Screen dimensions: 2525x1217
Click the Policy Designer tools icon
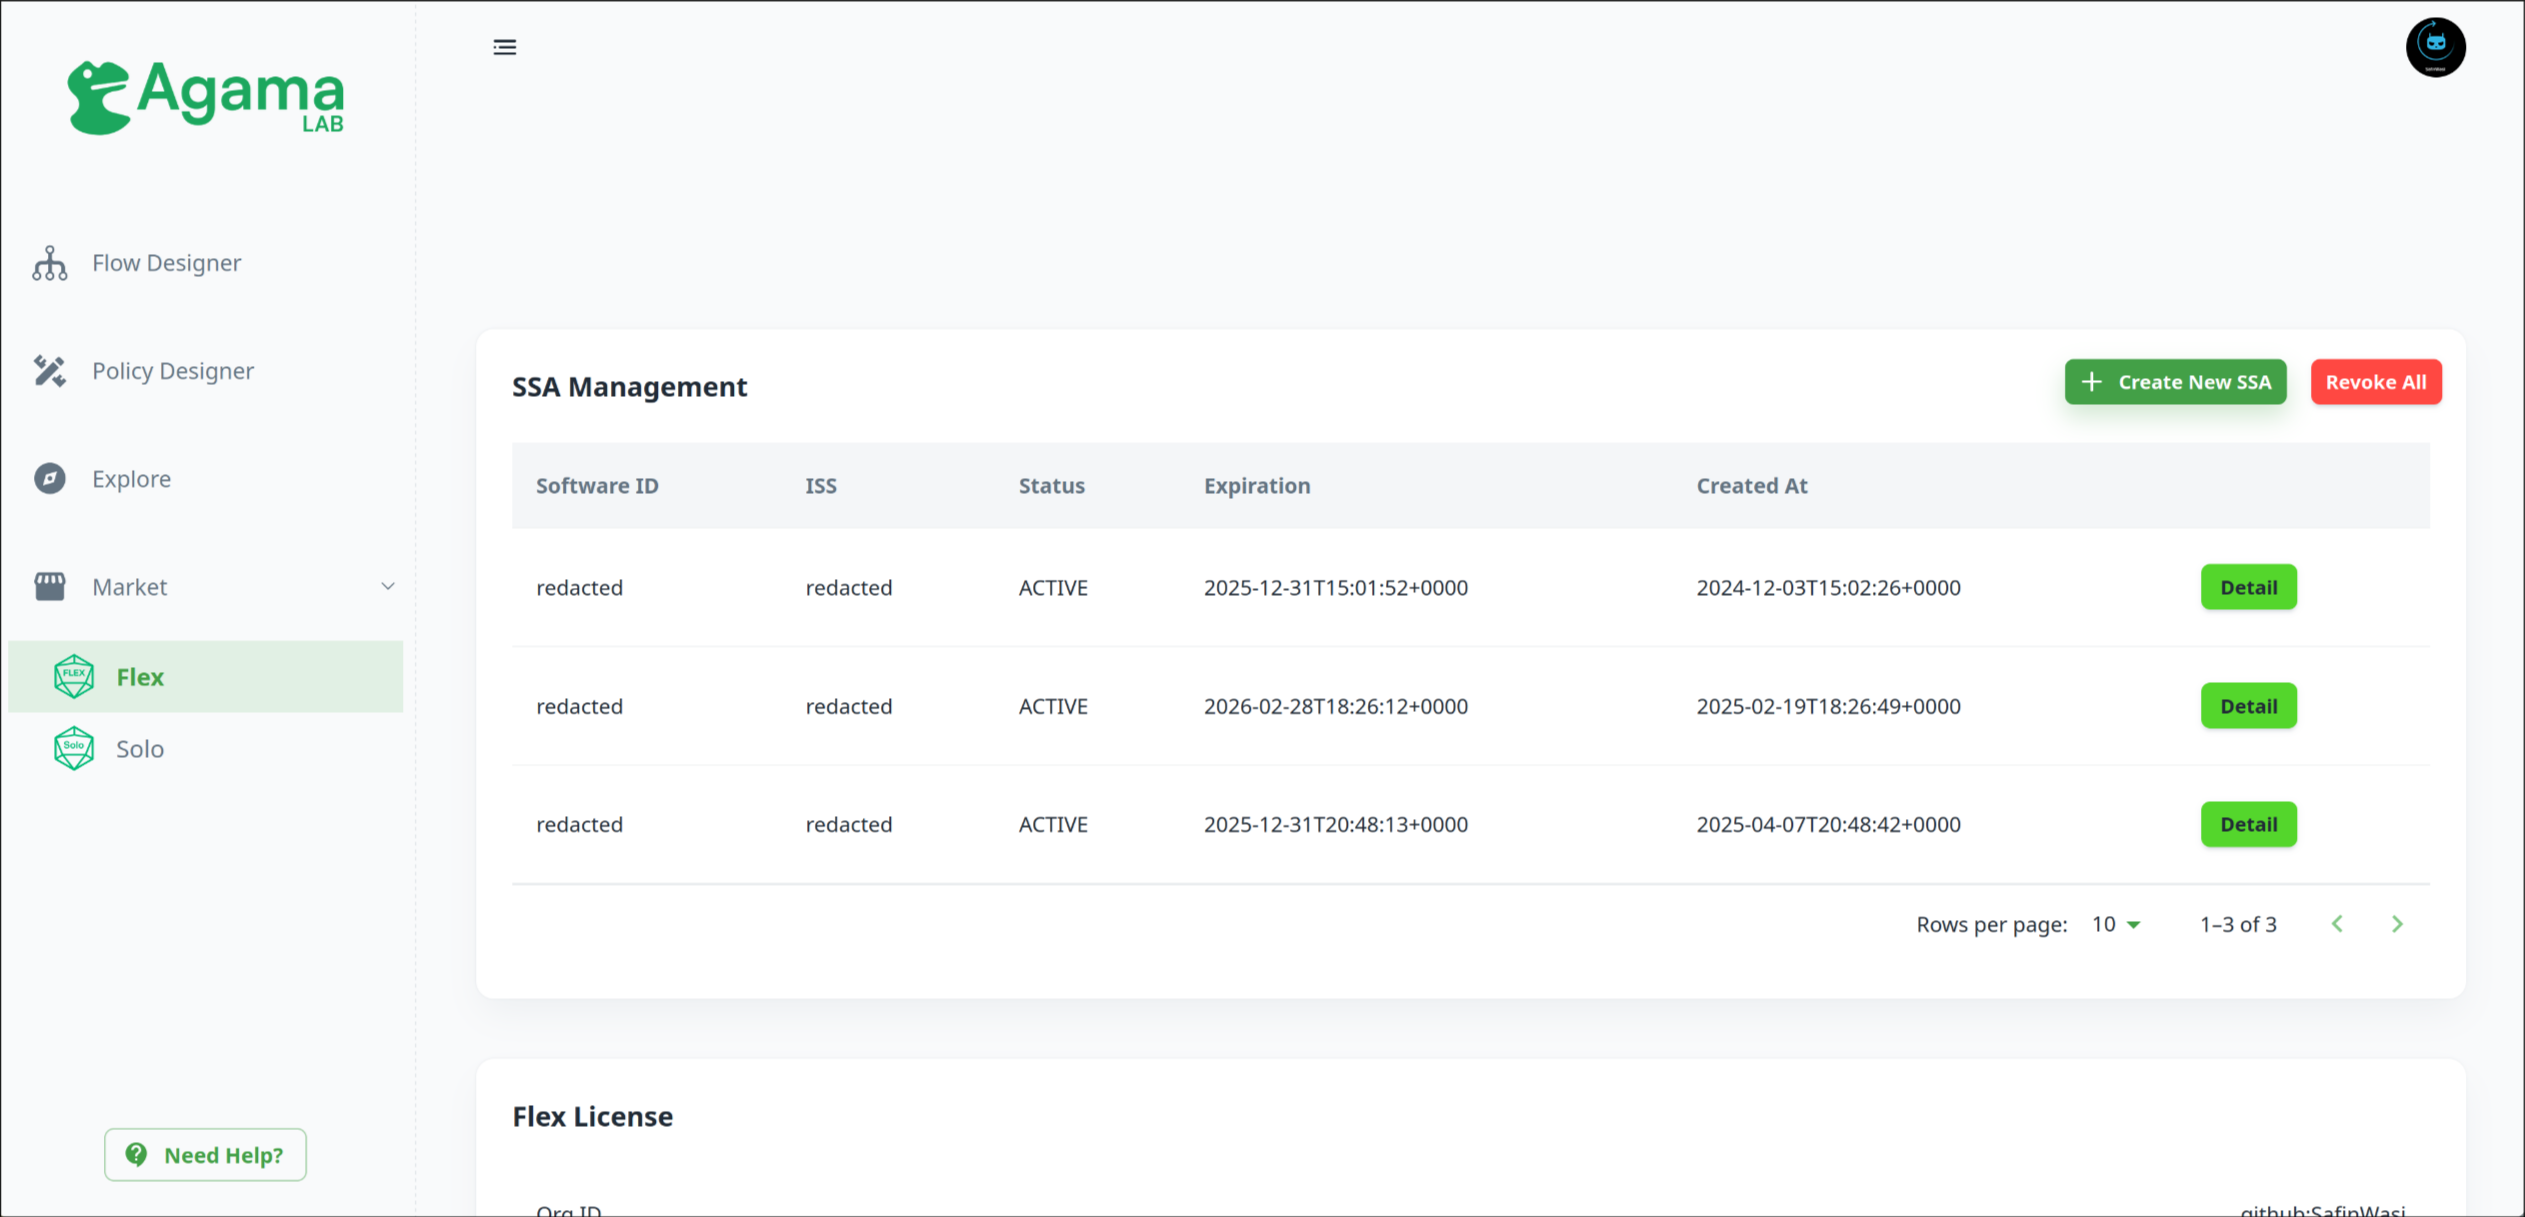point(49,371)
